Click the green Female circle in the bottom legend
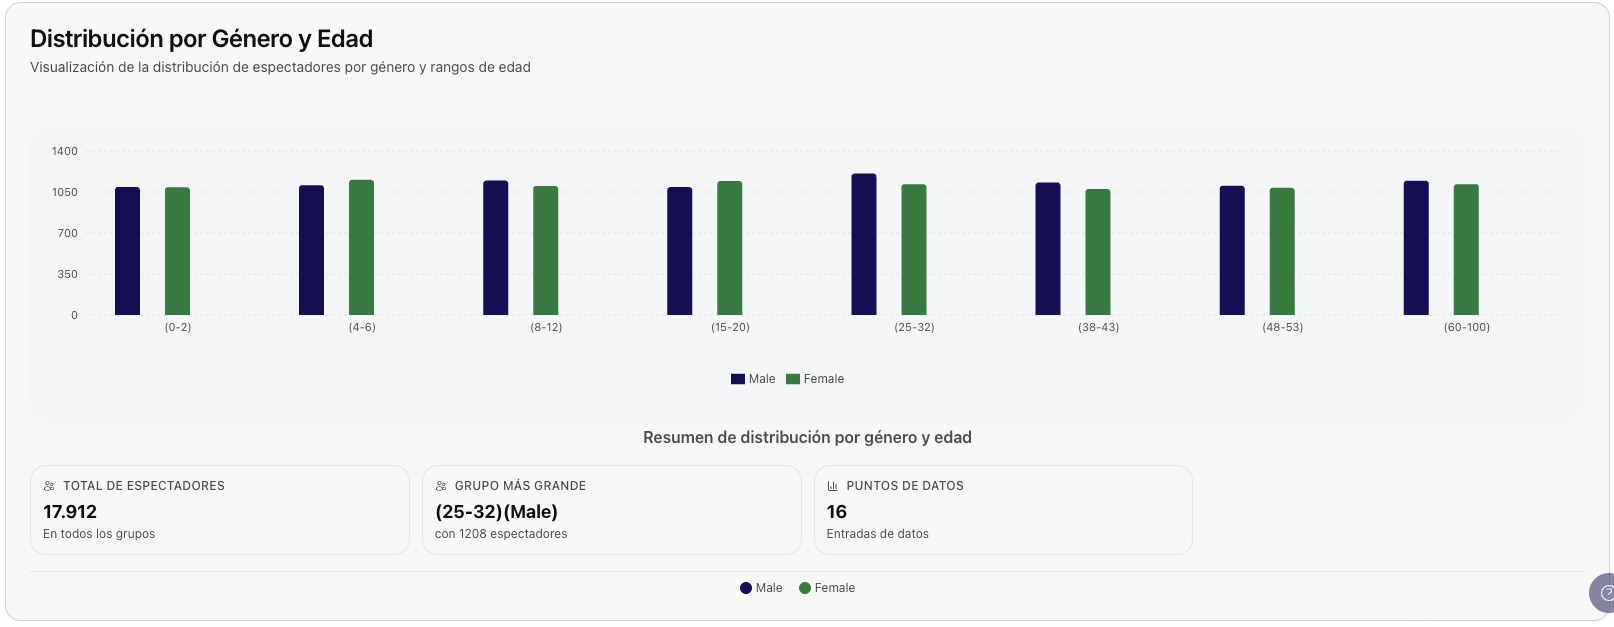This screenshot has height=627, width=1614. (805, 588)
